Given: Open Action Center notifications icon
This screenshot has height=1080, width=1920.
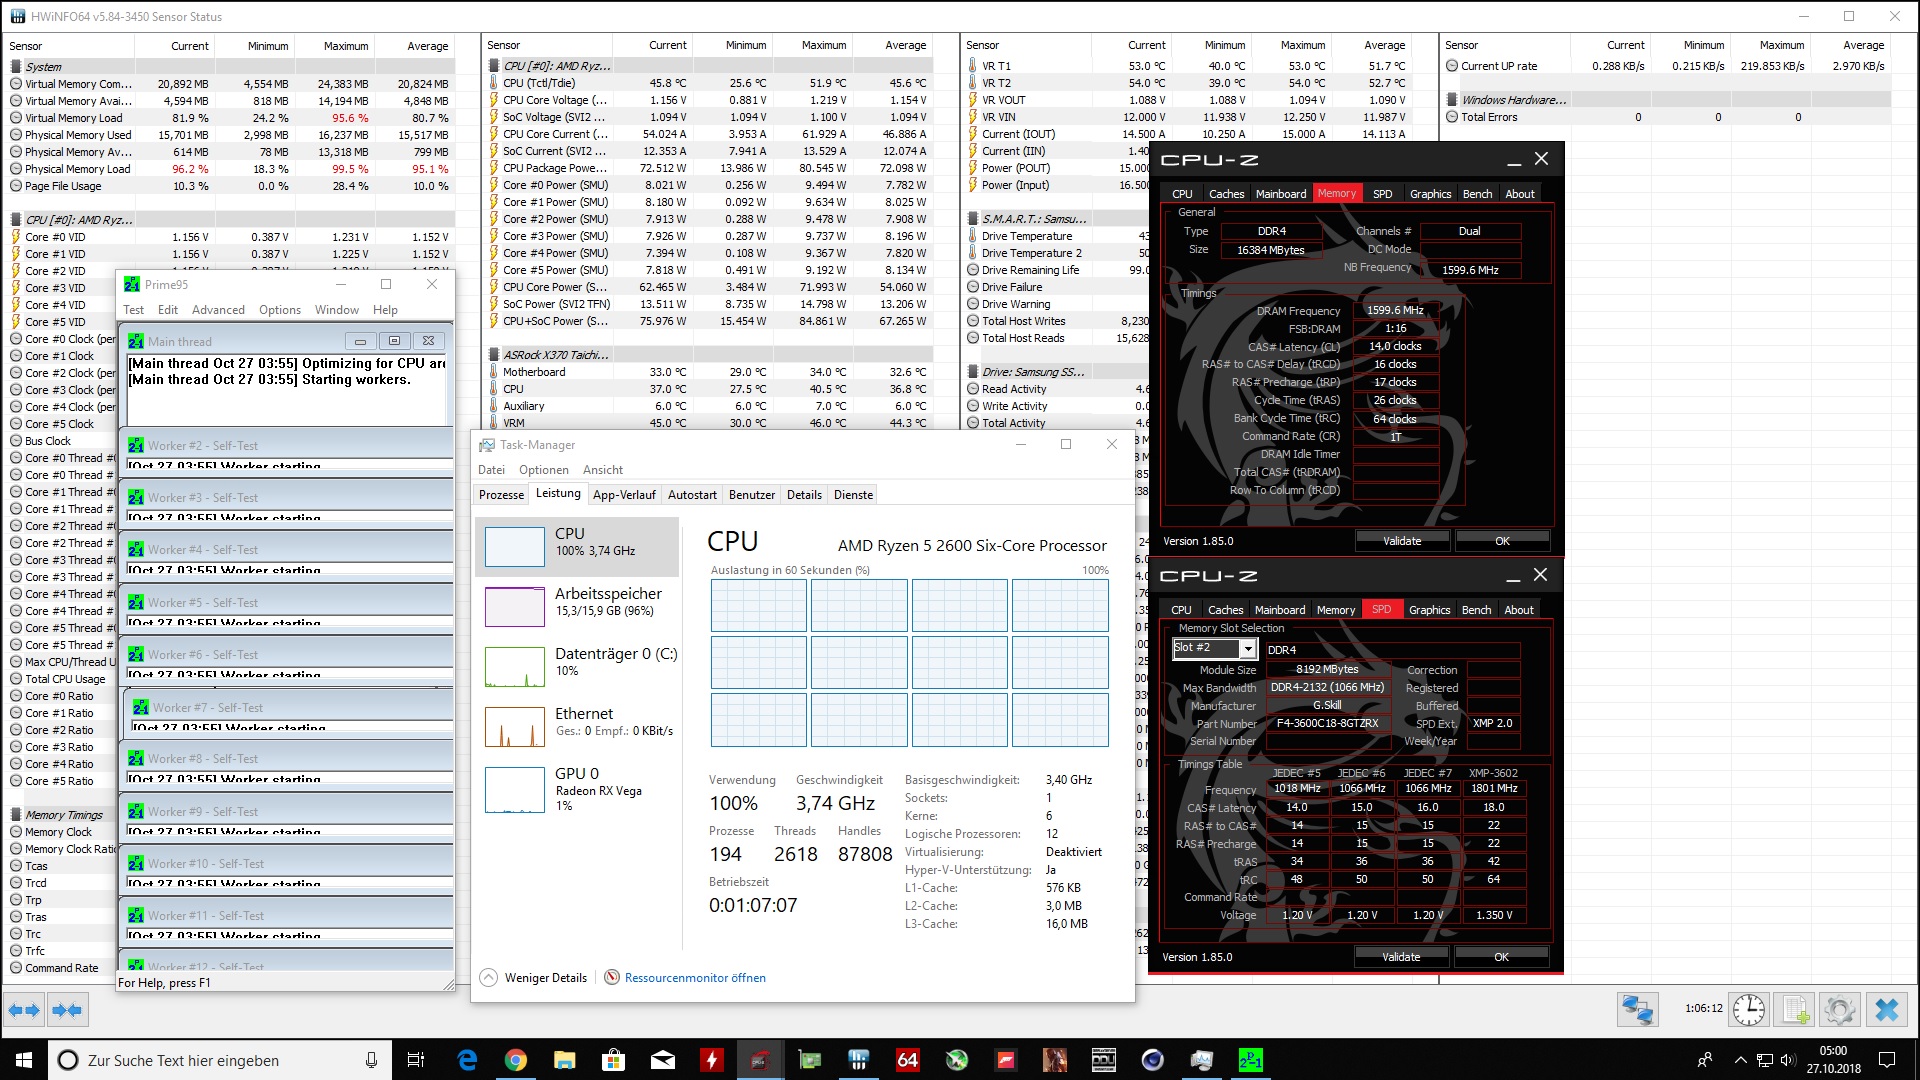Looking at the screenshot, I should click(x=1887, y=1060).
